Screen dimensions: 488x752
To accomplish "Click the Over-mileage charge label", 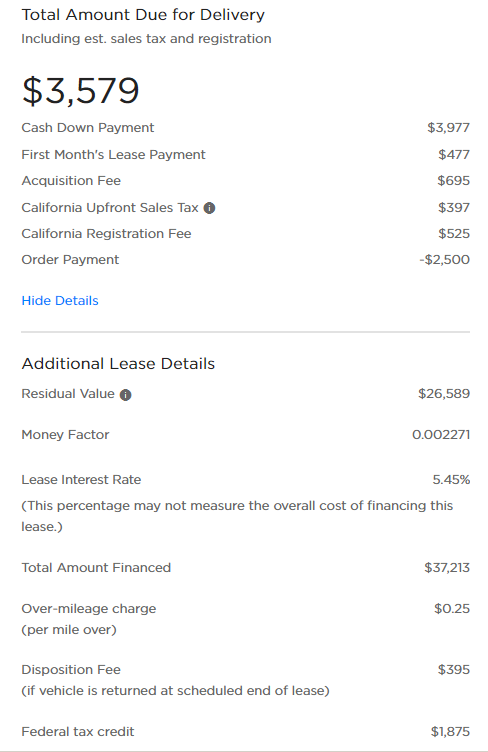I will pos(89,609).
